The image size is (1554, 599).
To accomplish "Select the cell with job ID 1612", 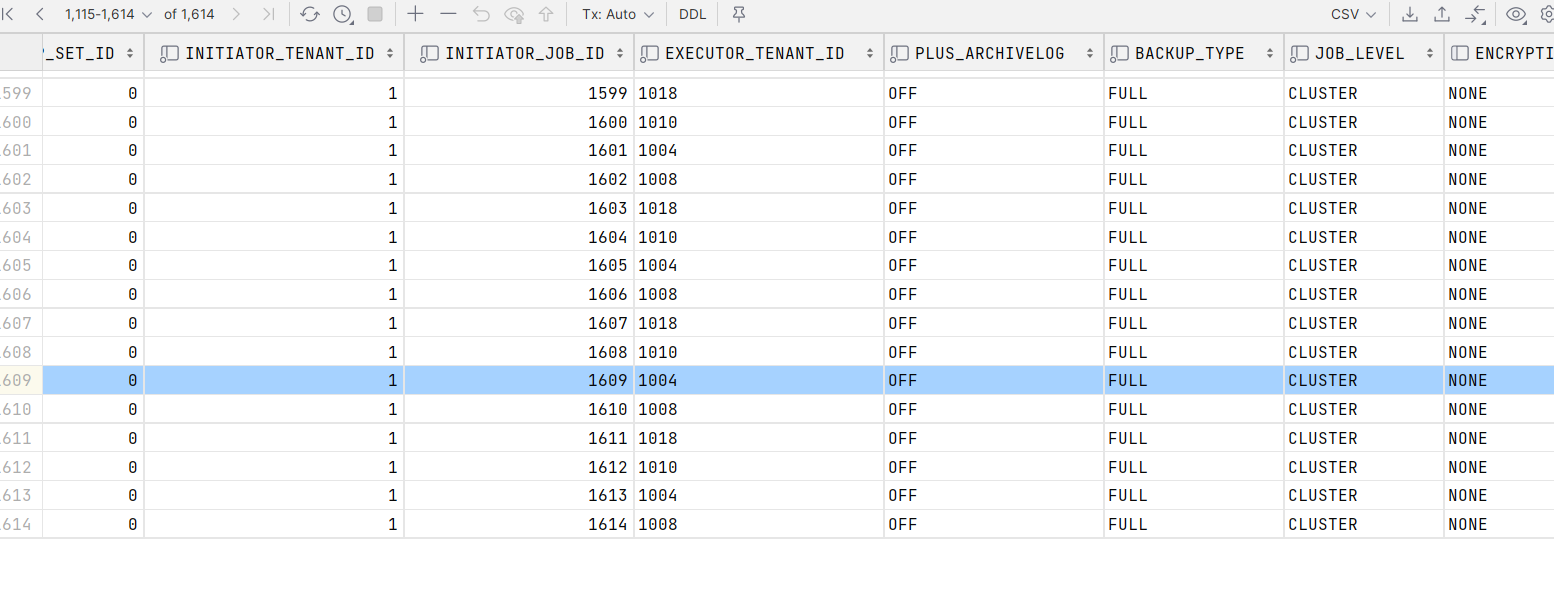I will 519,467.
